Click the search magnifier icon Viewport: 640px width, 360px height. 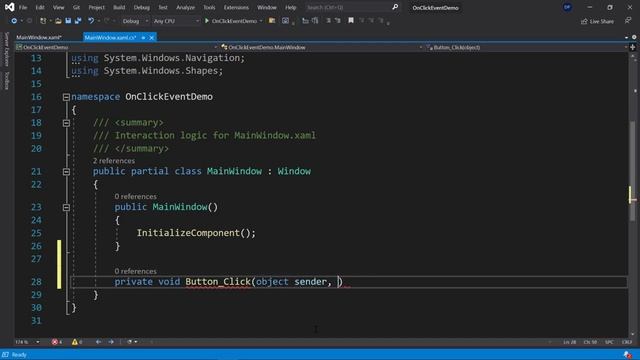(395, 7)
